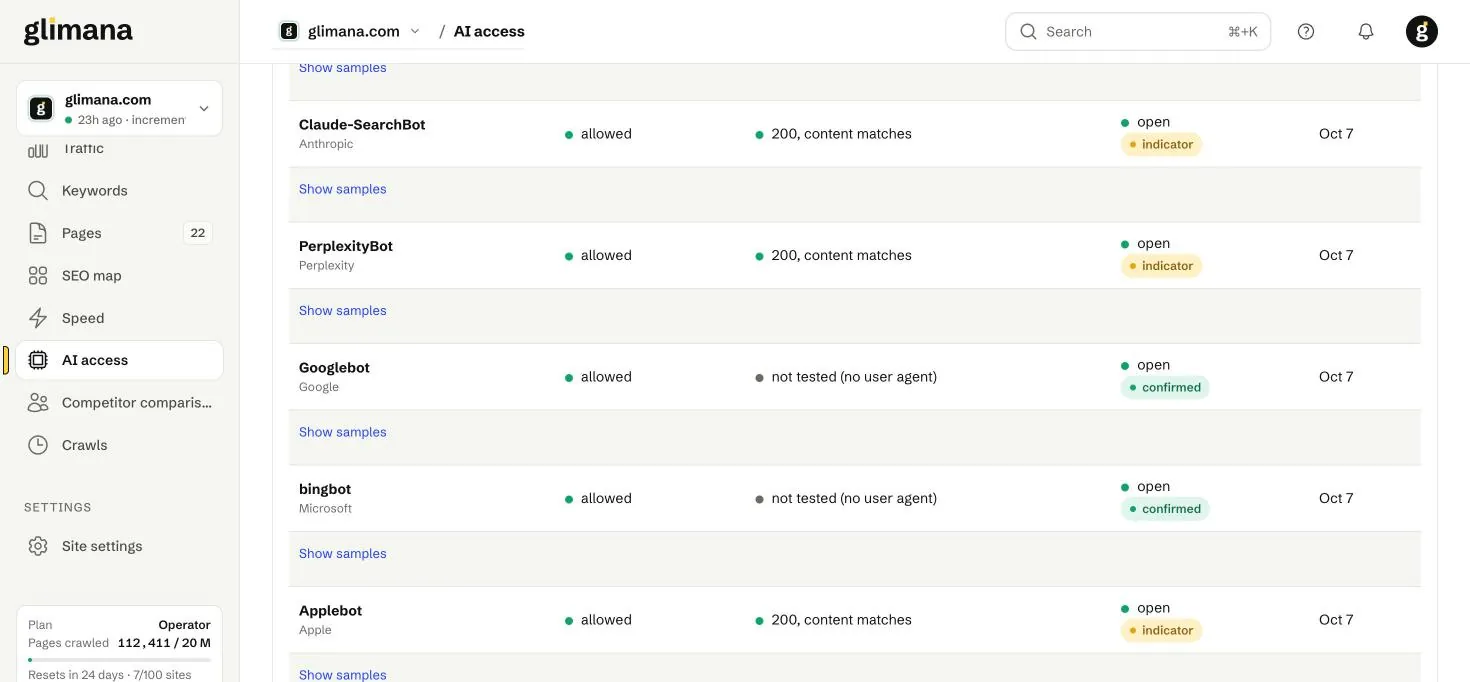
Task: Expand the sidebar site selector chevron
Action: click(x=204, y=108)
